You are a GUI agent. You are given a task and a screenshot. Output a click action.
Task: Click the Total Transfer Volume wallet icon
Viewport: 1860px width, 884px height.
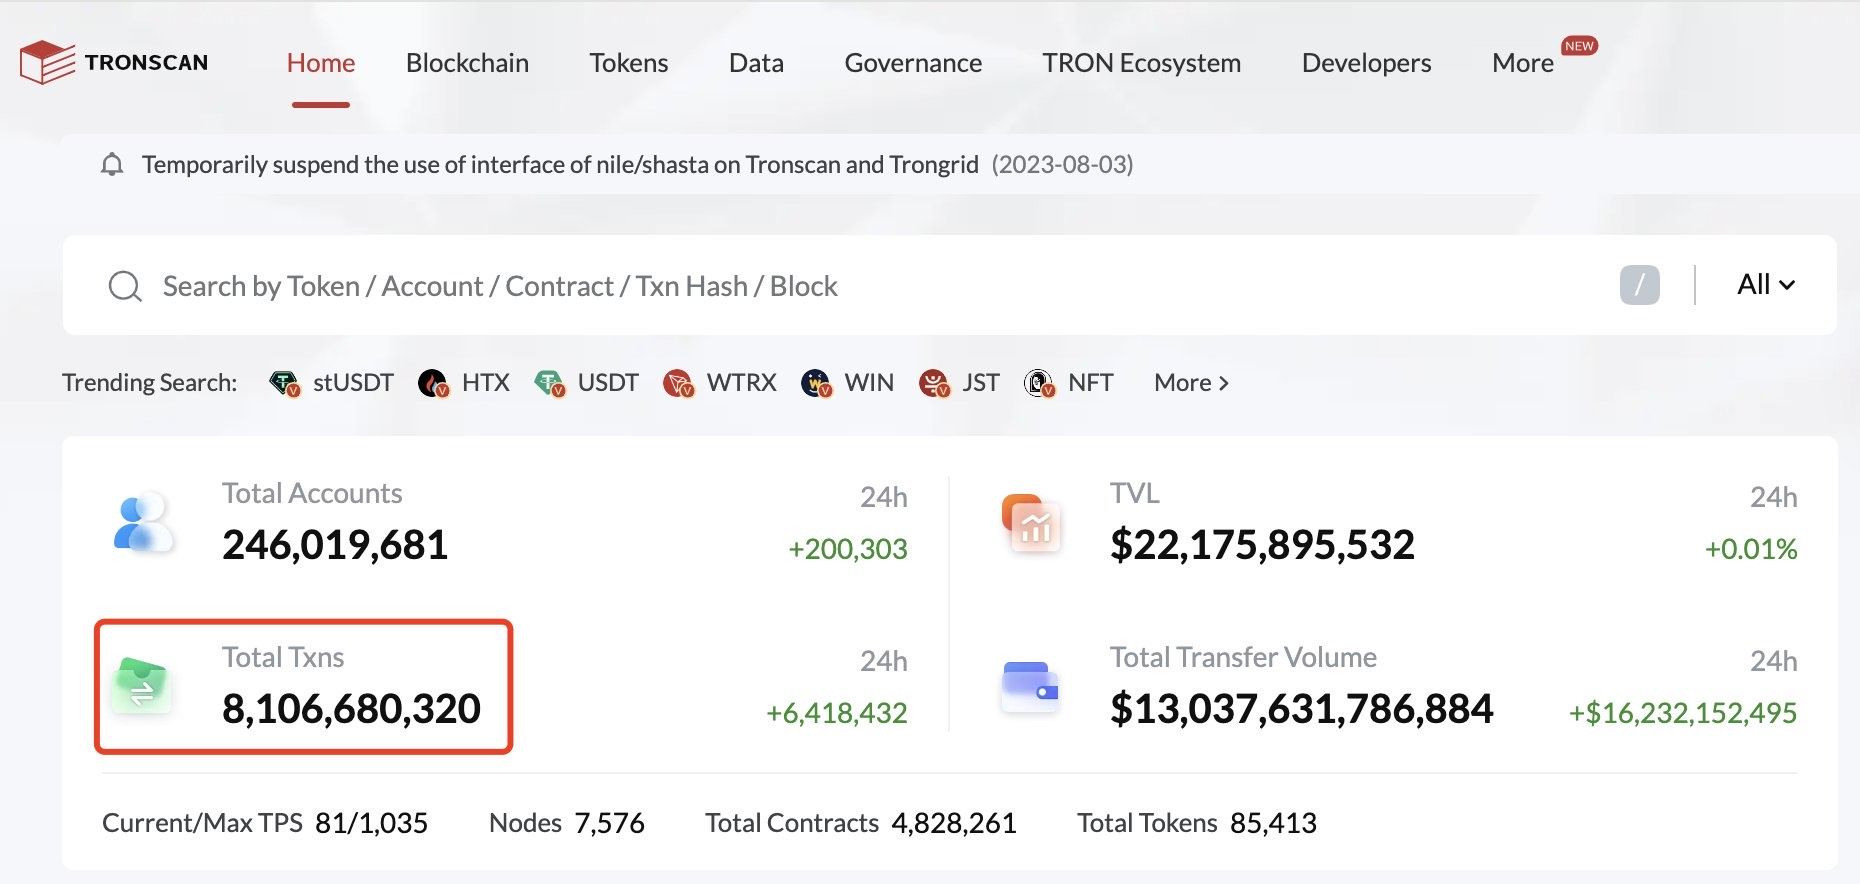[x=1030, y=686]
